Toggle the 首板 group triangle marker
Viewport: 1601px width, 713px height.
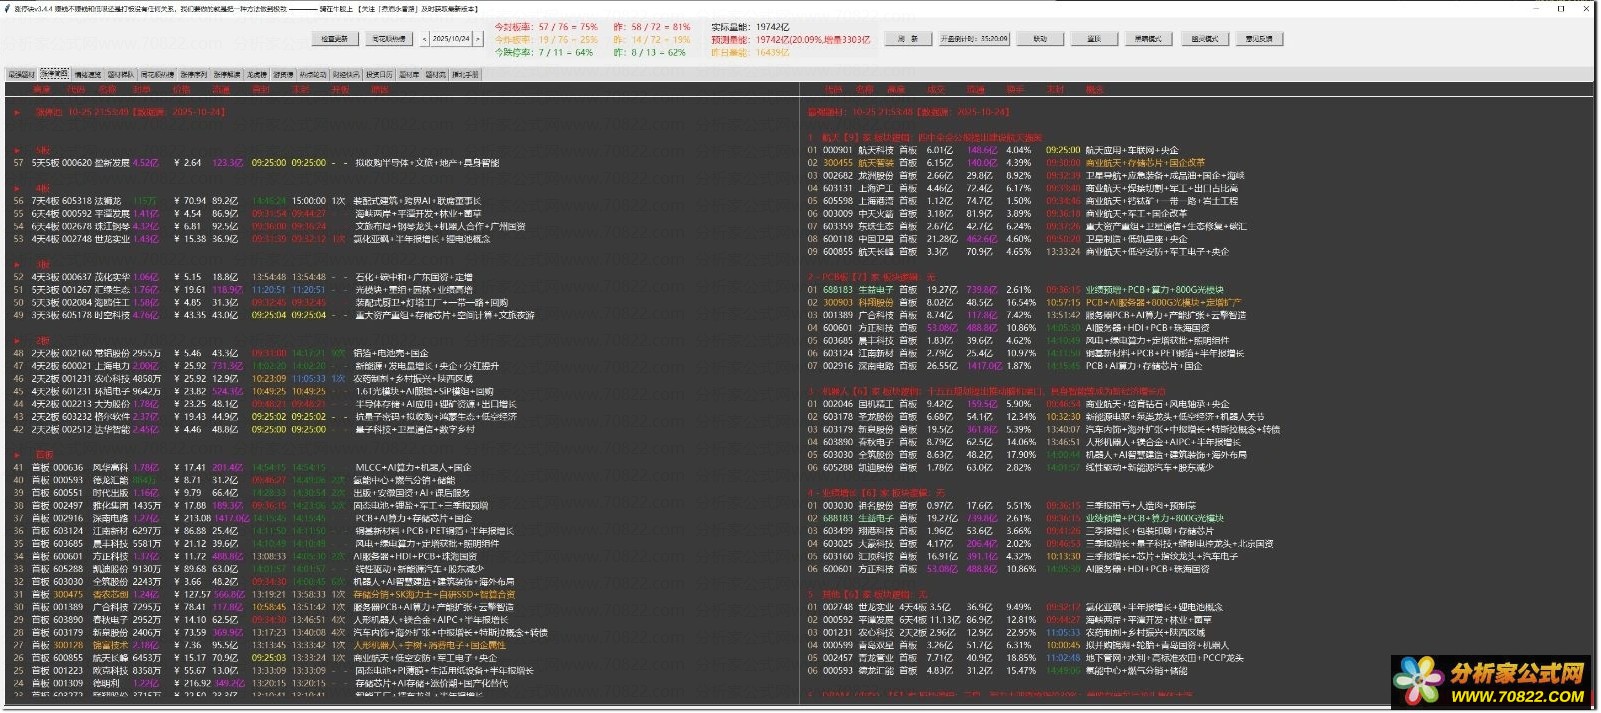[17, 454]
